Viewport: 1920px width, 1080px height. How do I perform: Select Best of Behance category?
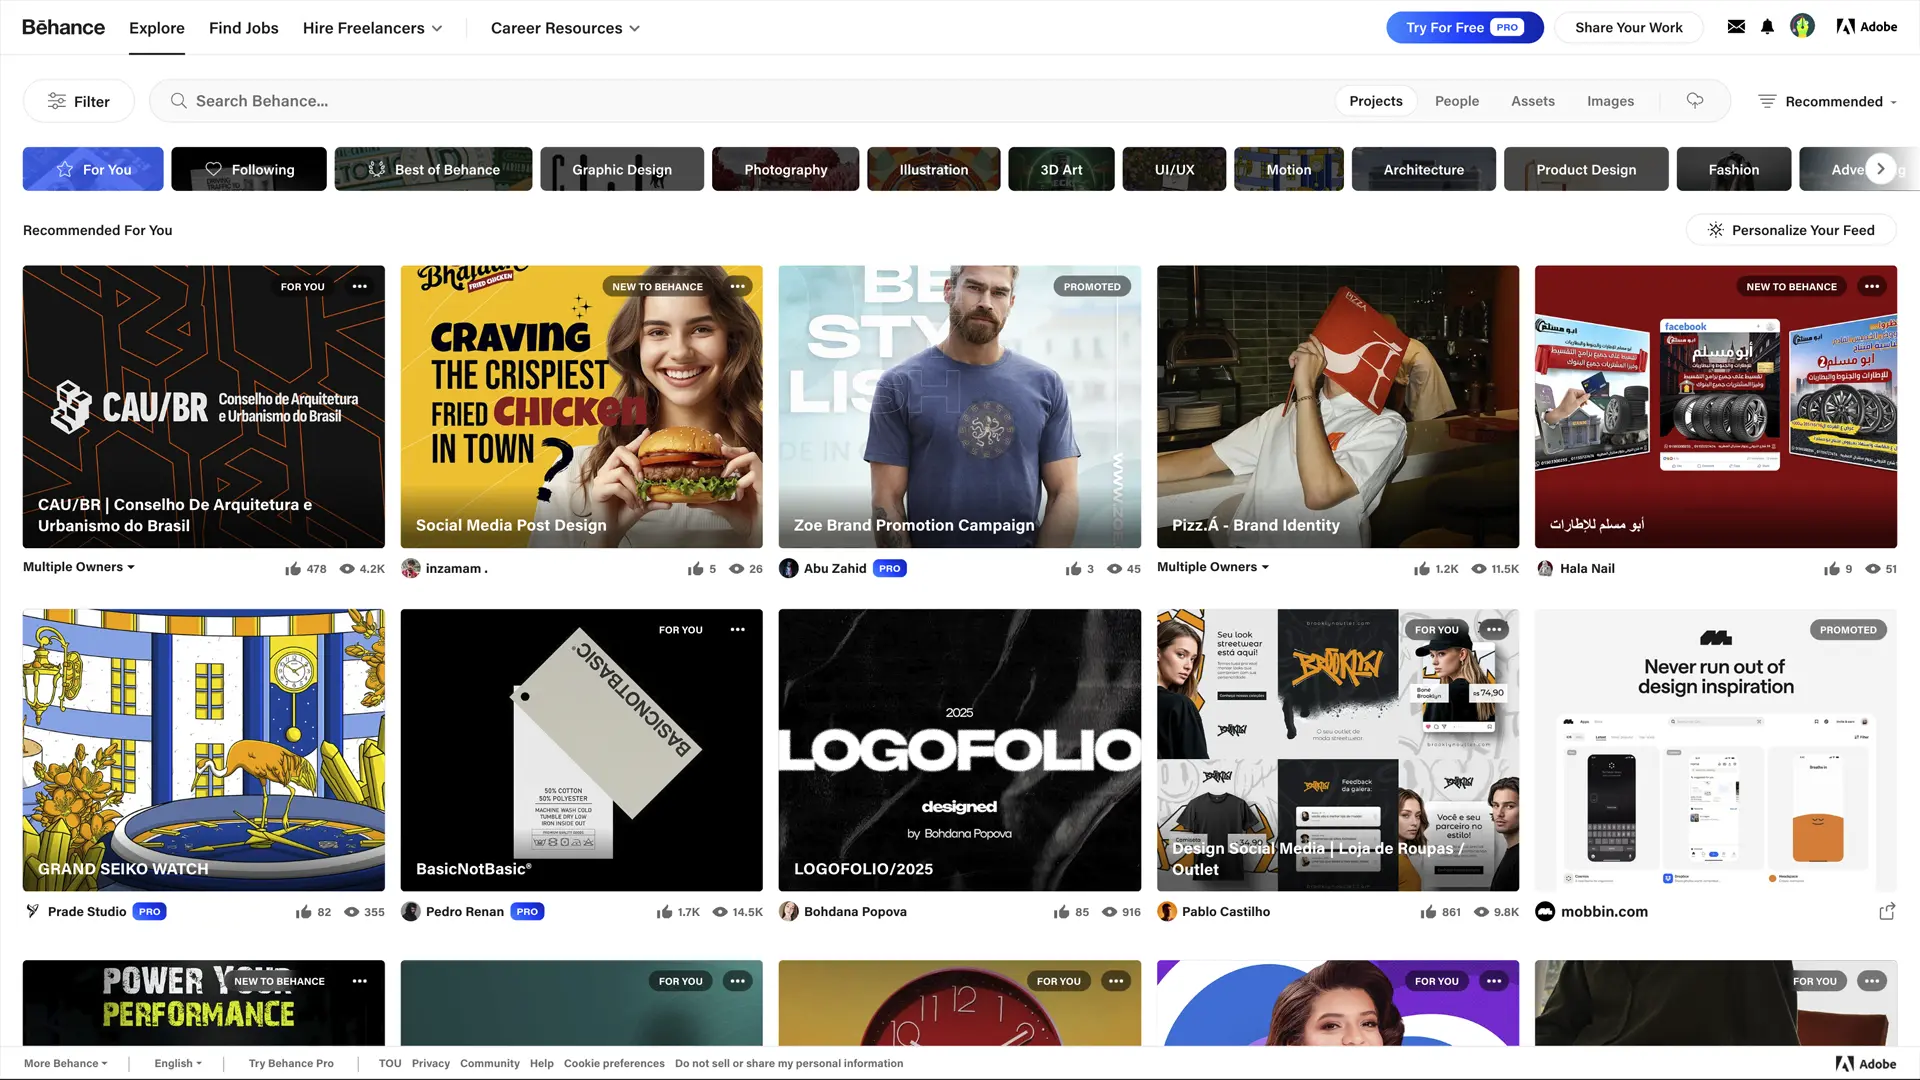tap(433, 169)
